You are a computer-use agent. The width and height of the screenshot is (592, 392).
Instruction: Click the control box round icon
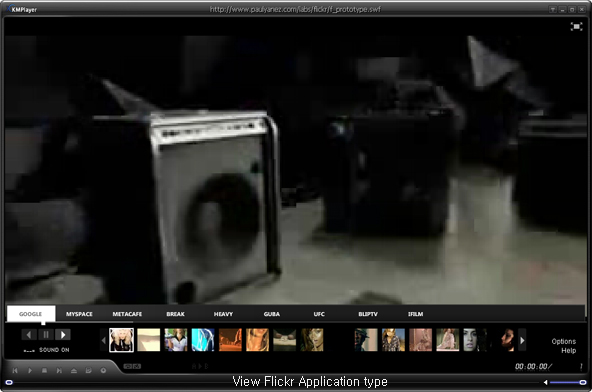103,370
